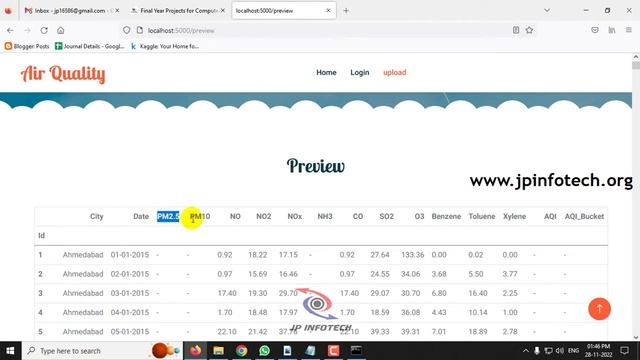Click the AQI_Bucket column header
640x360 pixels.
coord(584,216)
